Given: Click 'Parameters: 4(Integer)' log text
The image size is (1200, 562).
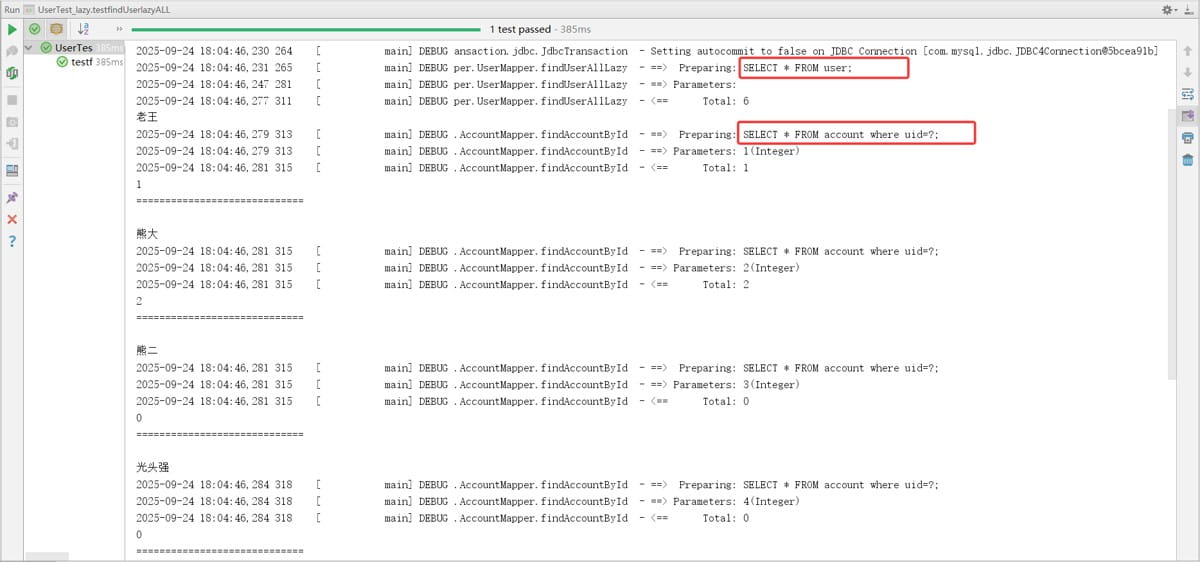Looking at the screenshot, I should pos(736,502).
